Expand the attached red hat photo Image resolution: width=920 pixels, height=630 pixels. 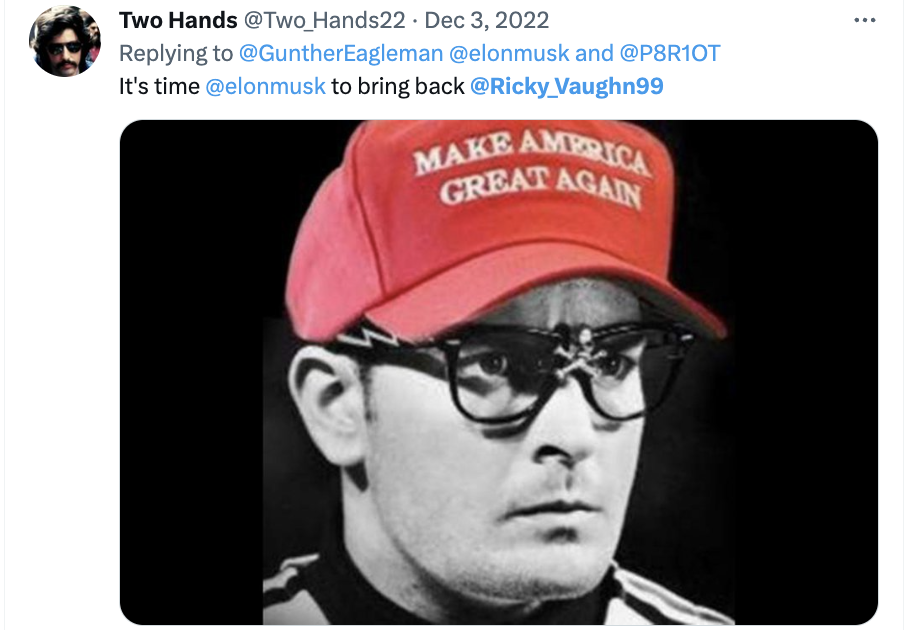499,372
